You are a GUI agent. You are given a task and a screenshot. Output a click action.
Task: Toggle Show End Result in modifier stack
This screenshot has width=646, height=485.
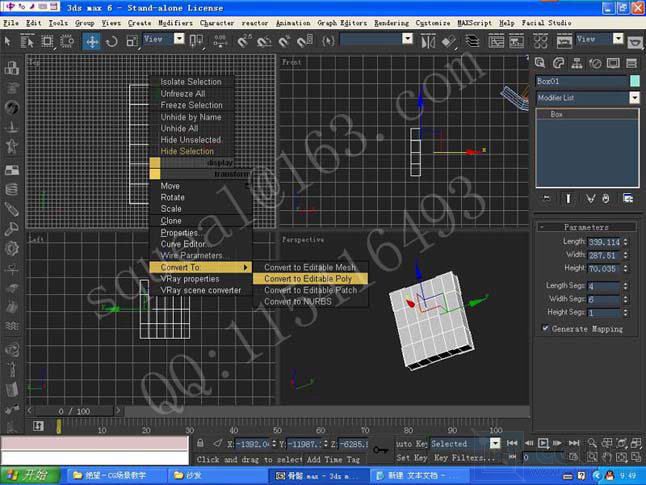[568, 199]
